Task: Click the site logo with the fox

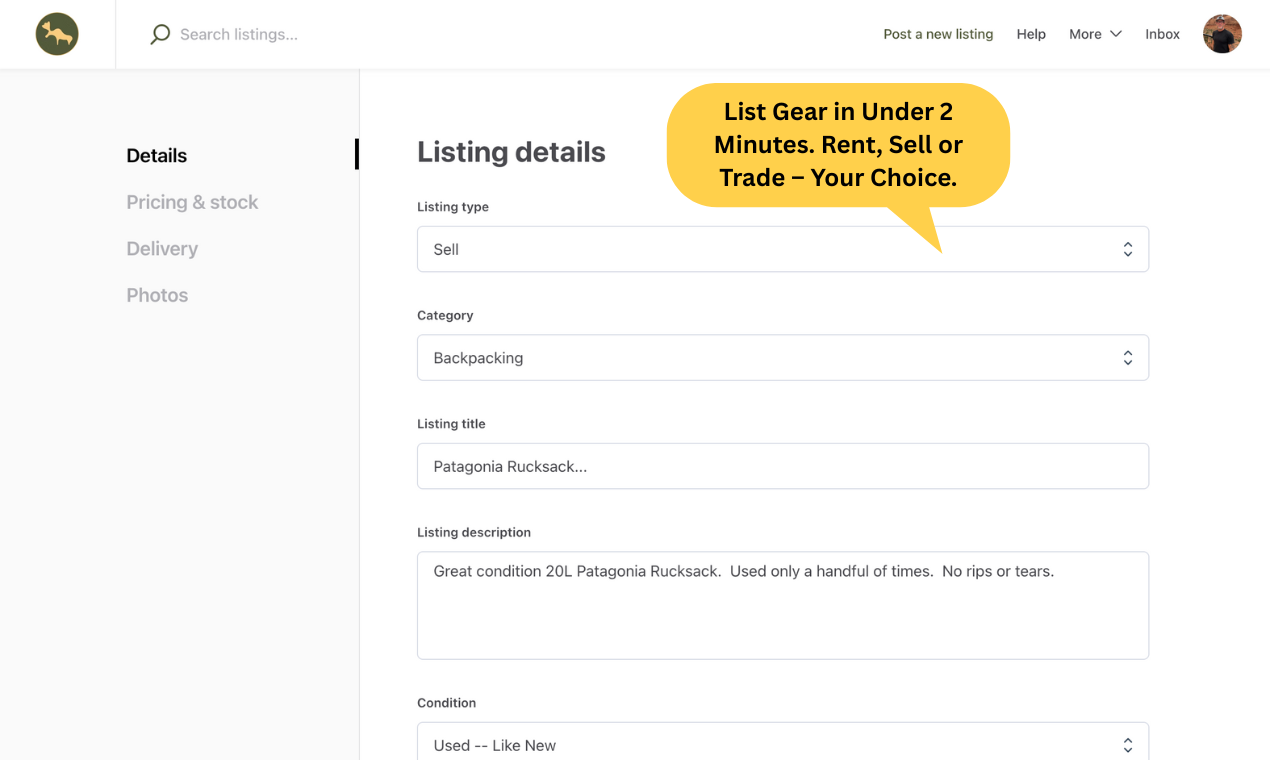Action: coord(57,34)
